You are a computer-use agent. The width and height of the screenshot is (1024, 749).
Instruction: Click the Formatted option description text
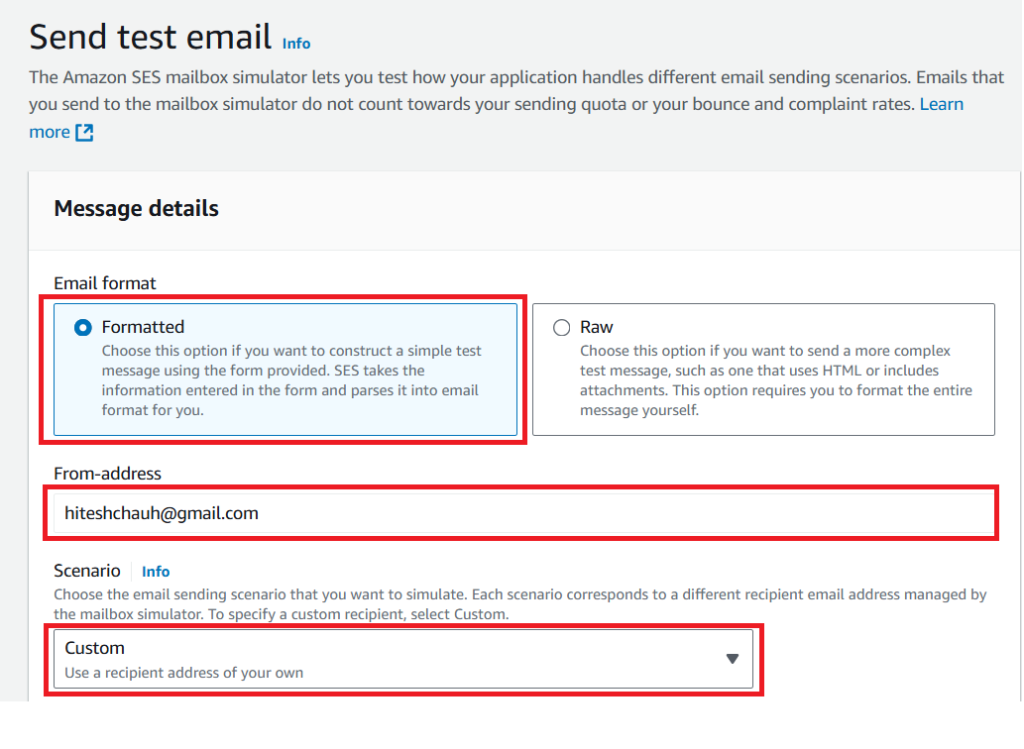coord(291,380)
